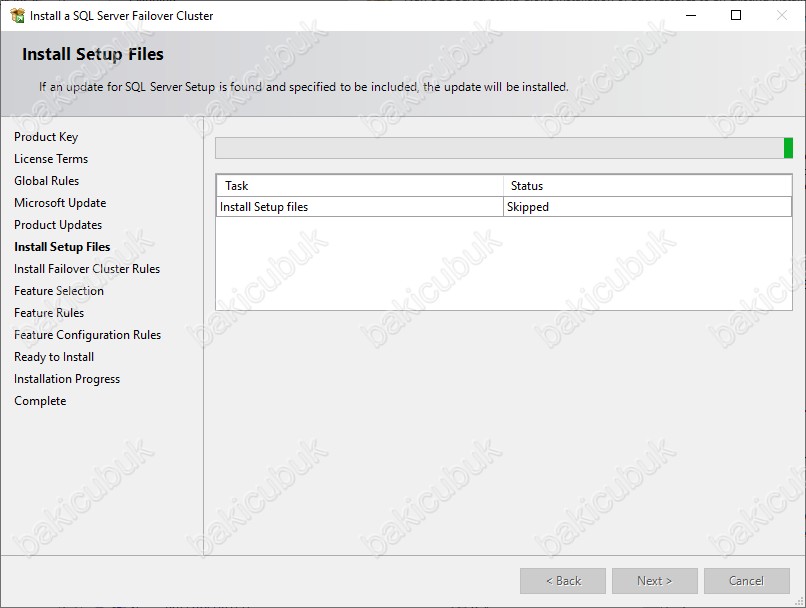Select the Feature Rules step
Screen dimensions: 806x608
click(49, 313)
